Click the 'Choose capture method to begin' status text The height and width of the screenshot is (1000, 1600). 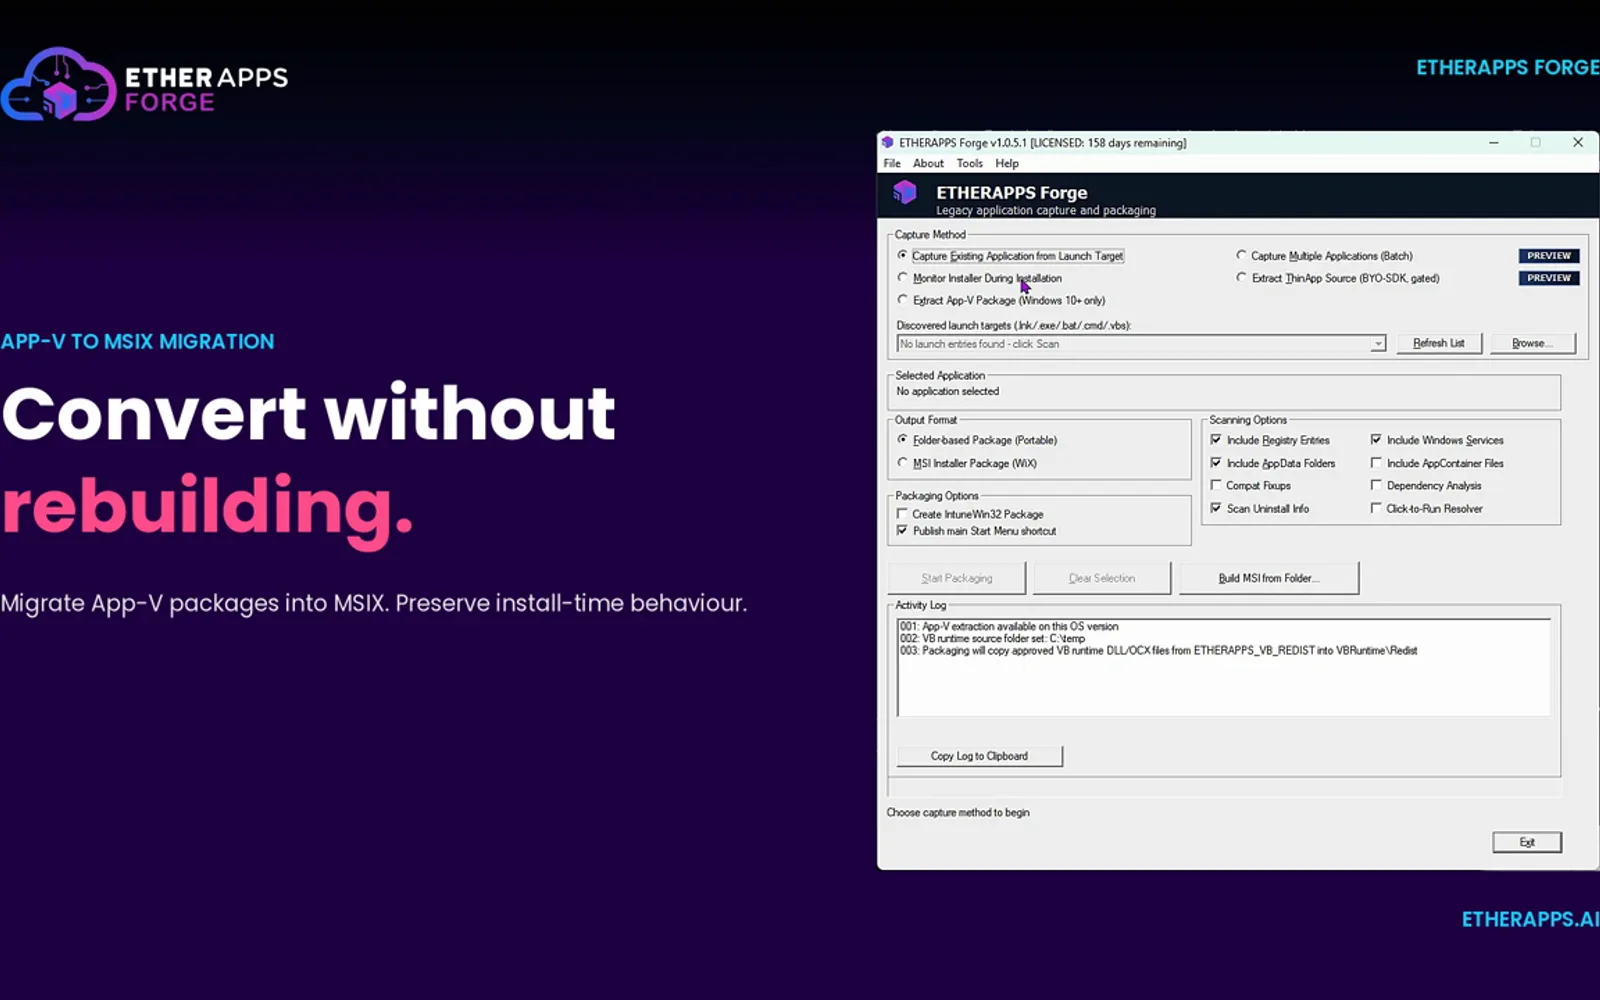tap(958, 813)
